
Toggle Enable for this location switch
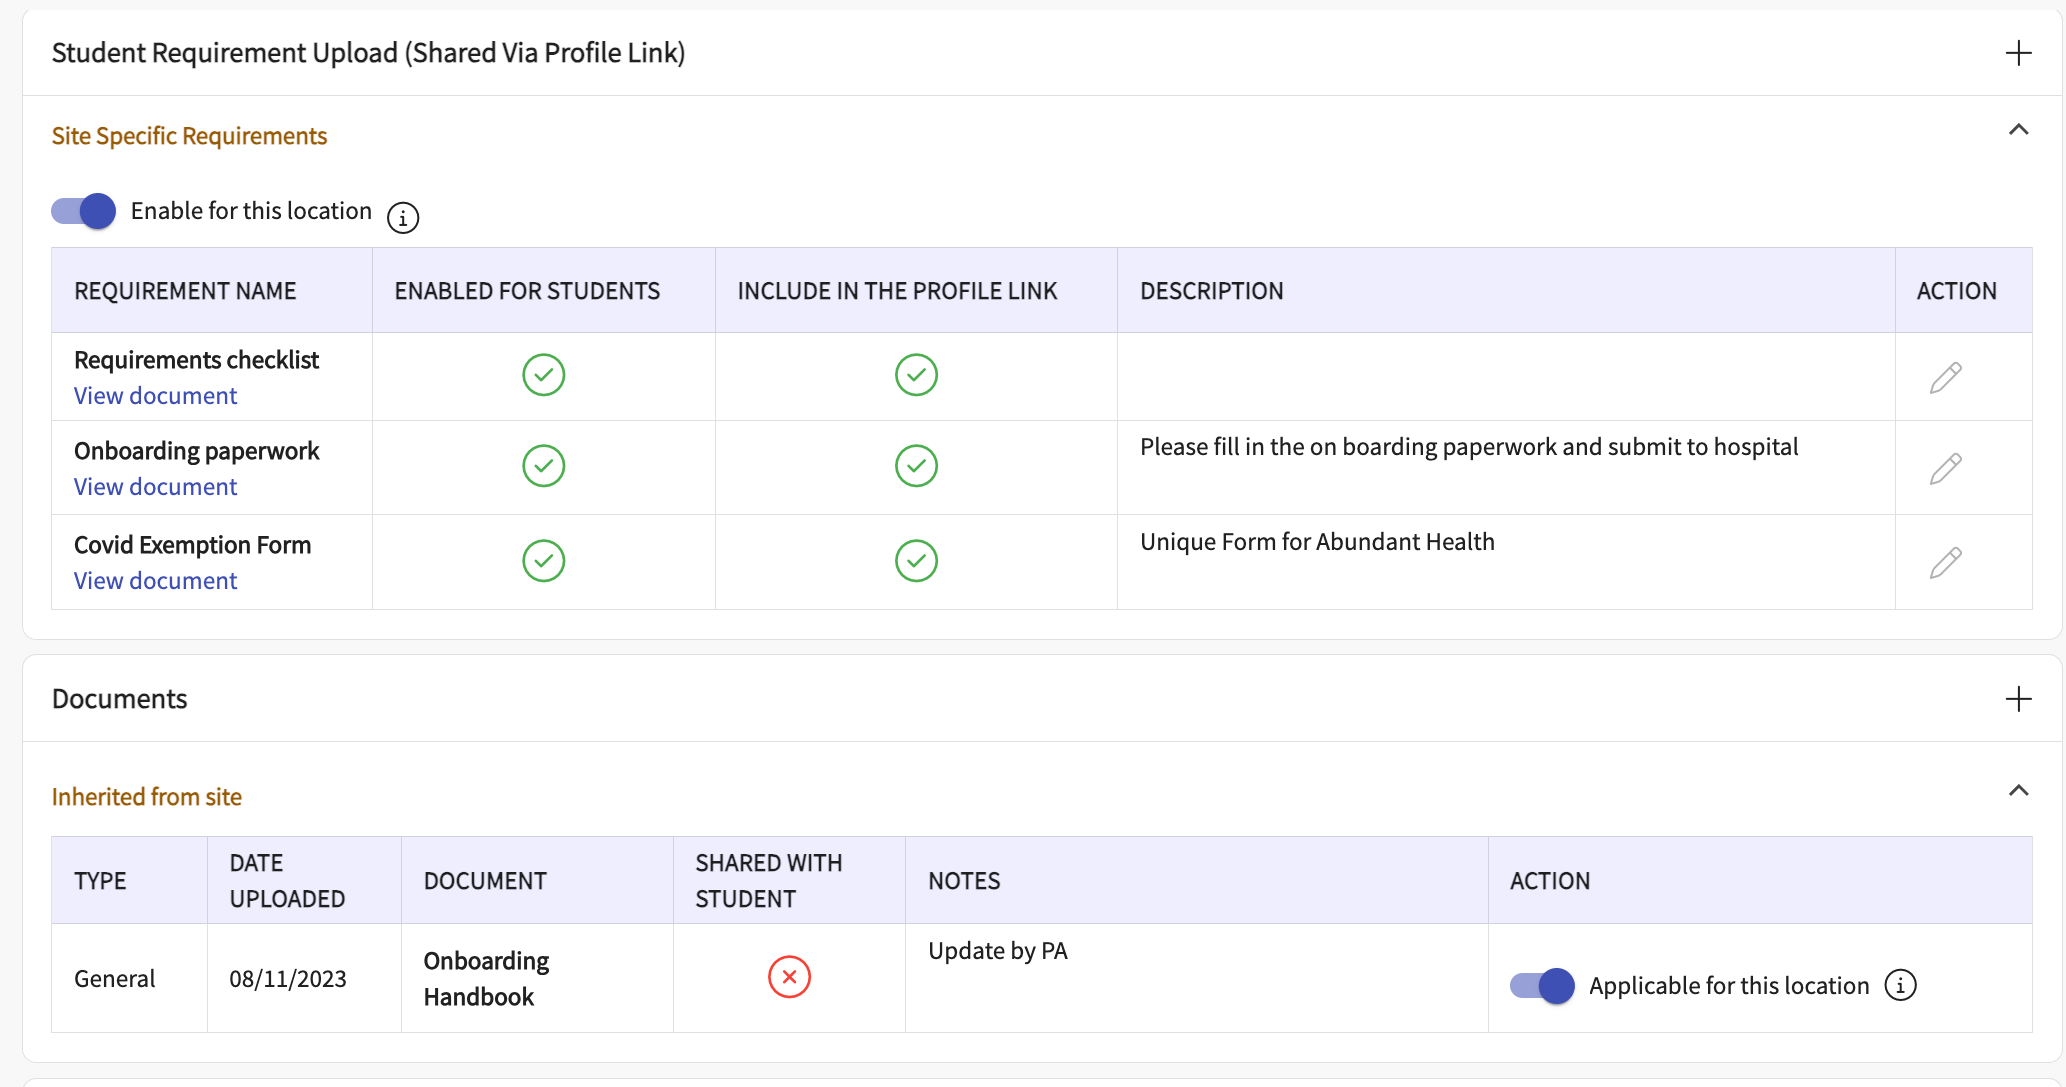click(x=84, y=211)
